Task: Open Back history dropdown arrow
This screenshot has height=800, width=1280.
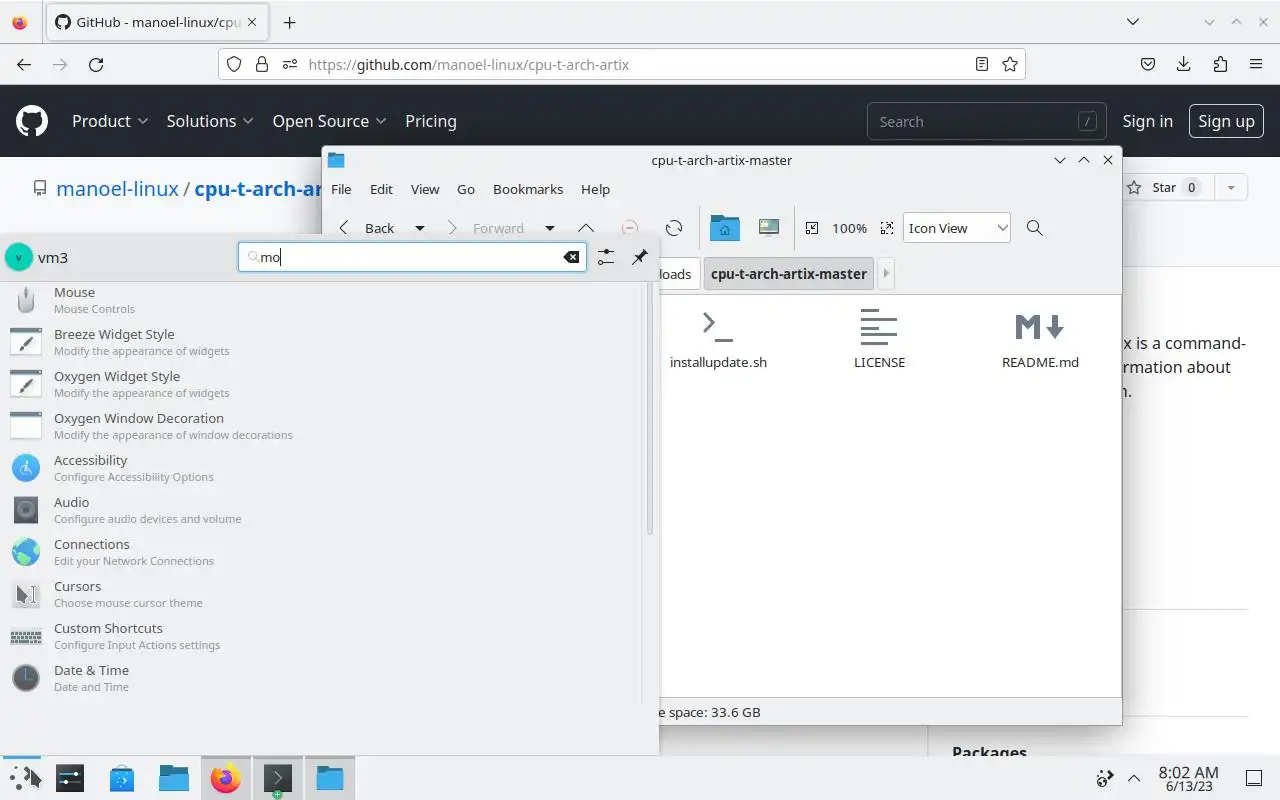Action: 420,228
